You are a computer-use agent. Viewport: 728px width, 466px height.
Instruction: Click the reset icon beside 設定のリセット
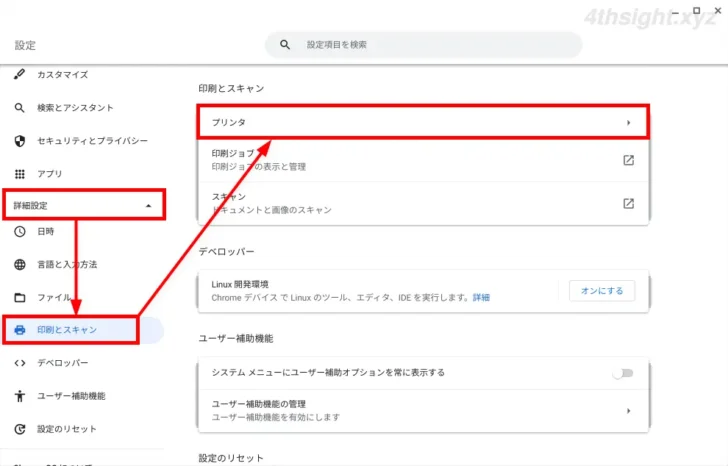click(20, 429)
